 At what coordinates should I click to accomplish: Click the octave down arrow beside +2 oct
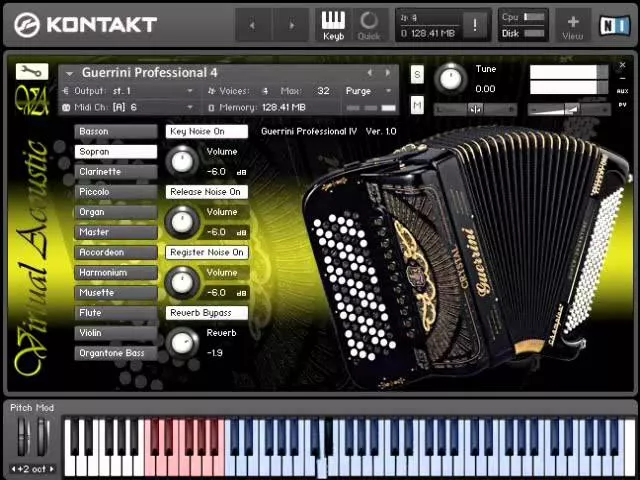click(14, 469)
